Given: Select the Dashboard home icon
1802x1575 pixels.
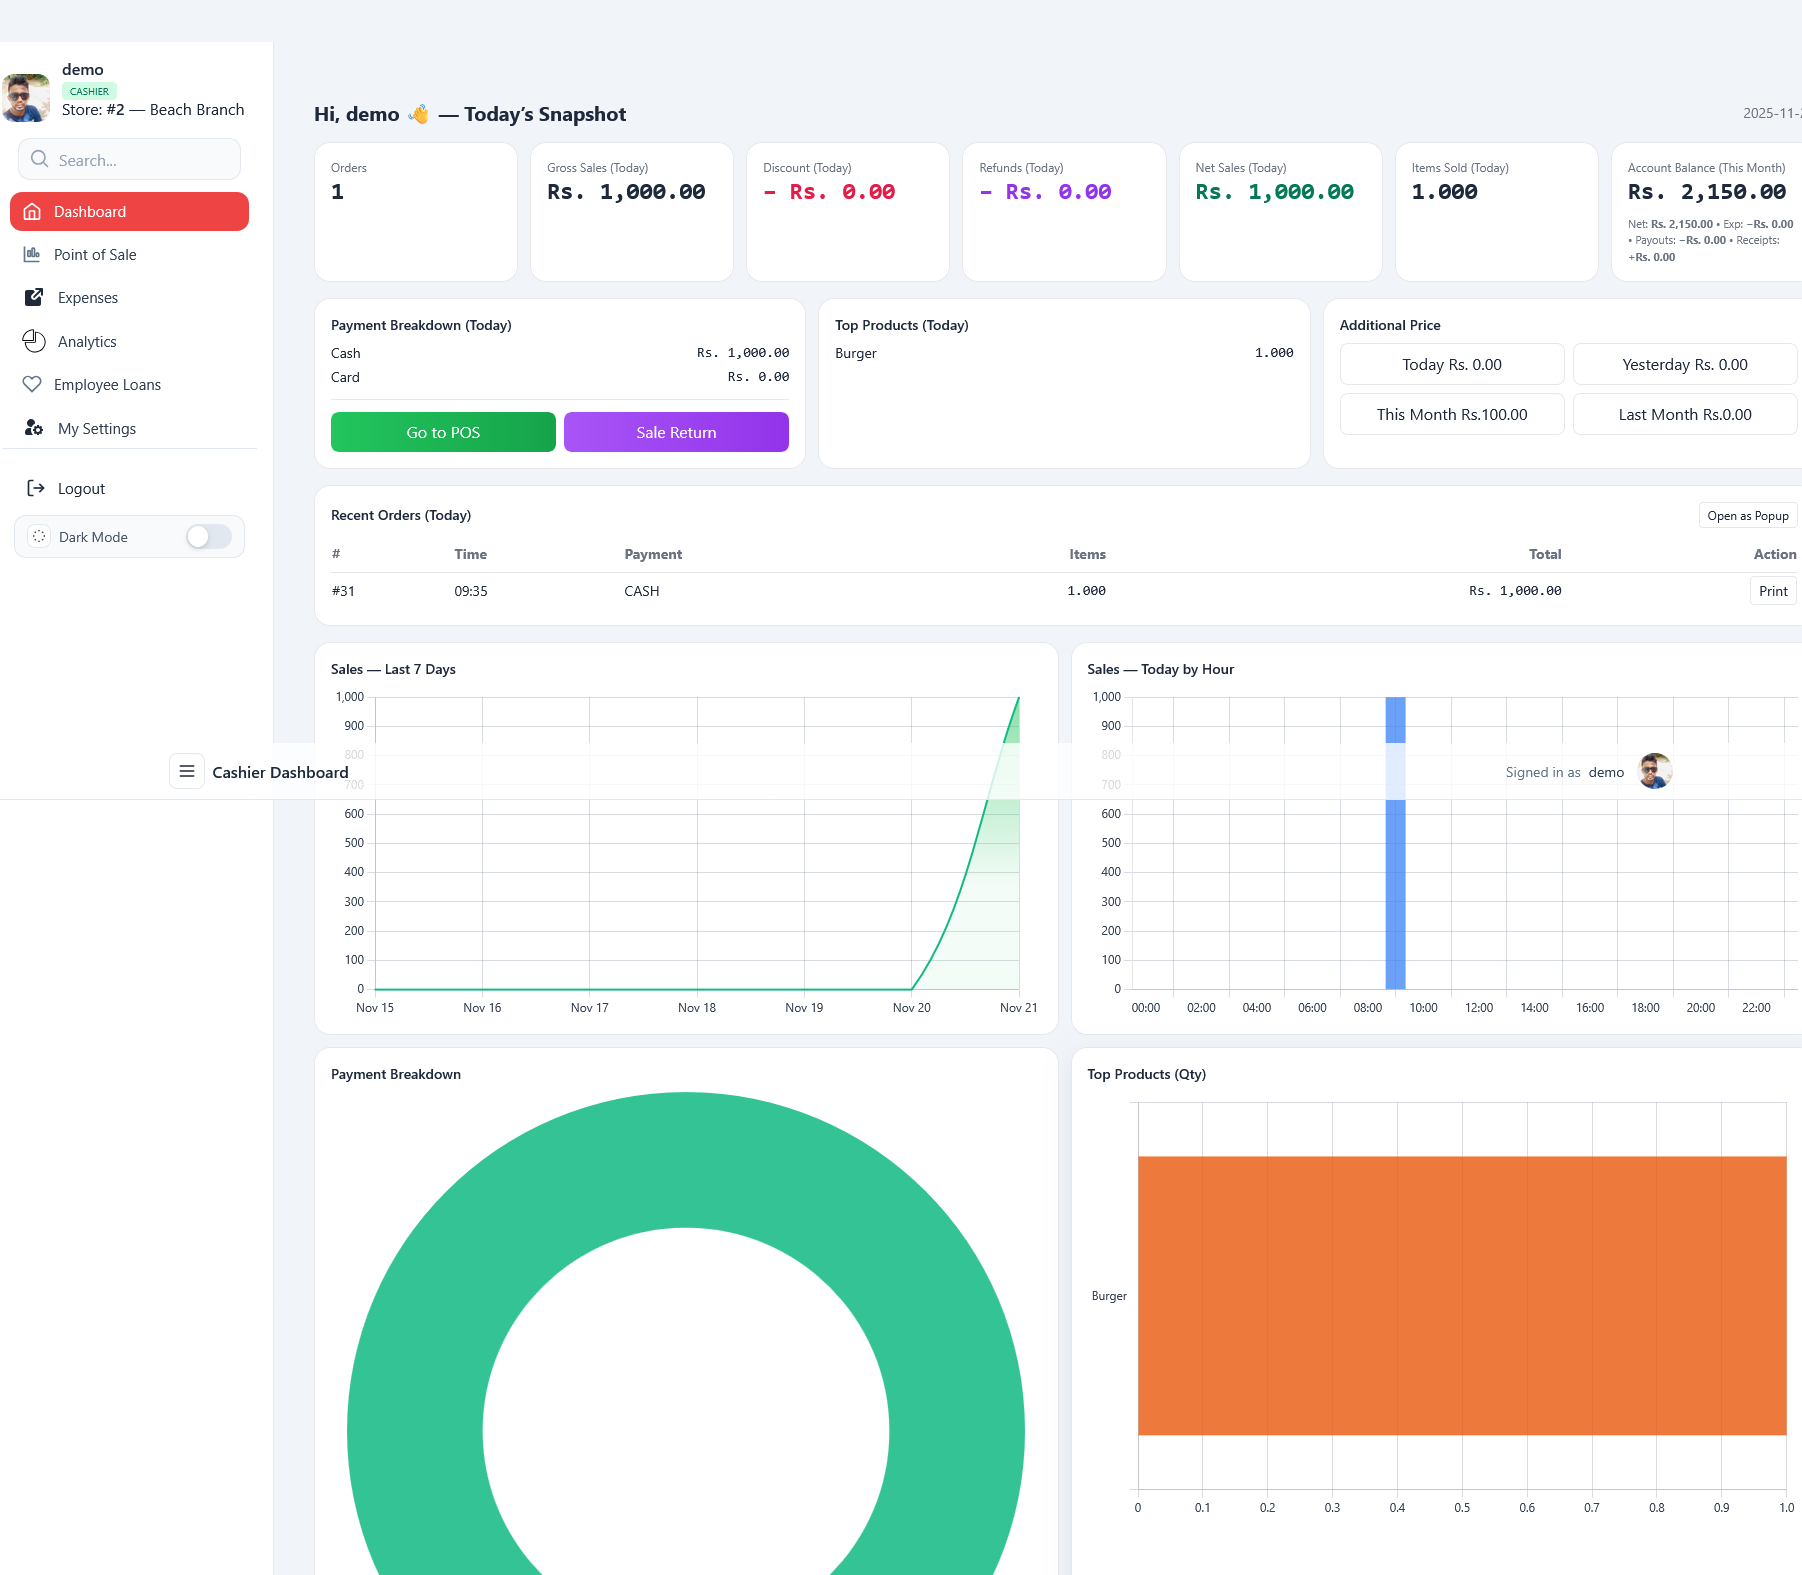Looking at the screenshot, I should point(33,211).
